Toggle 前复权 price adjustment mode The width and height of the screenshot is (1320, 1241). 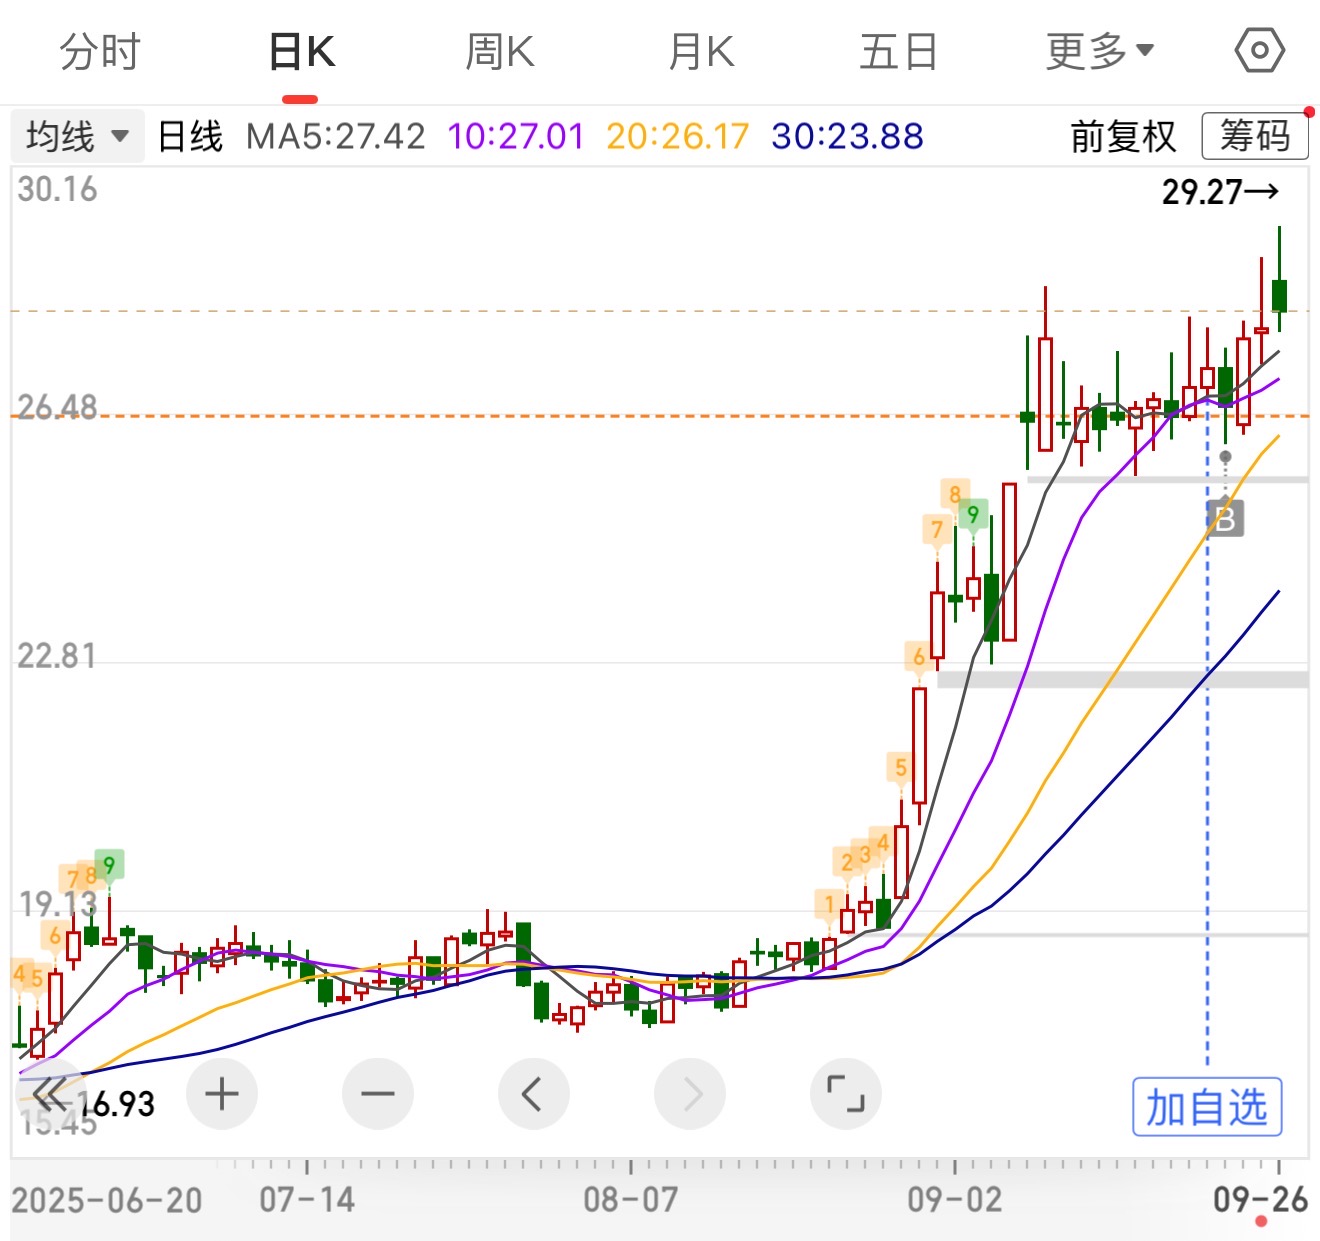(1123, 136)
